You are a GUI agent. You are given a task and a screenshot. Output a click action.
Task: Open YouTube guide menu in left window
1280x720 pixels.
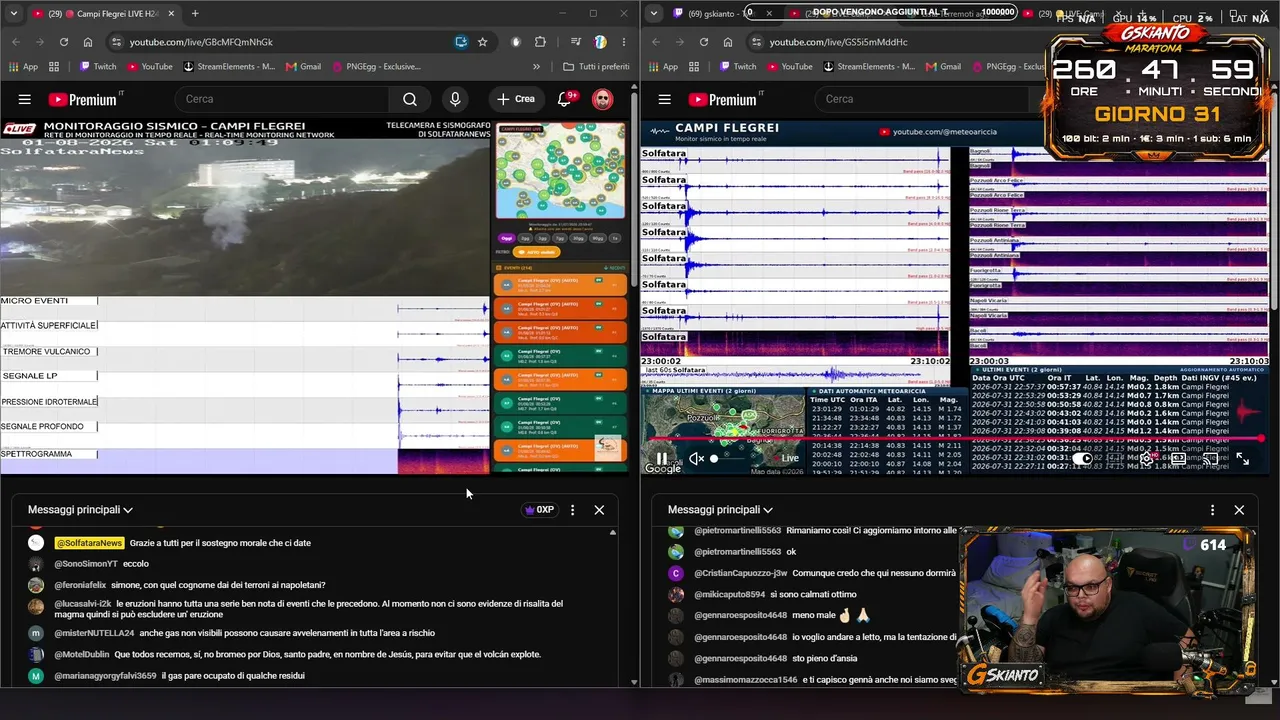tap(25, 99)
